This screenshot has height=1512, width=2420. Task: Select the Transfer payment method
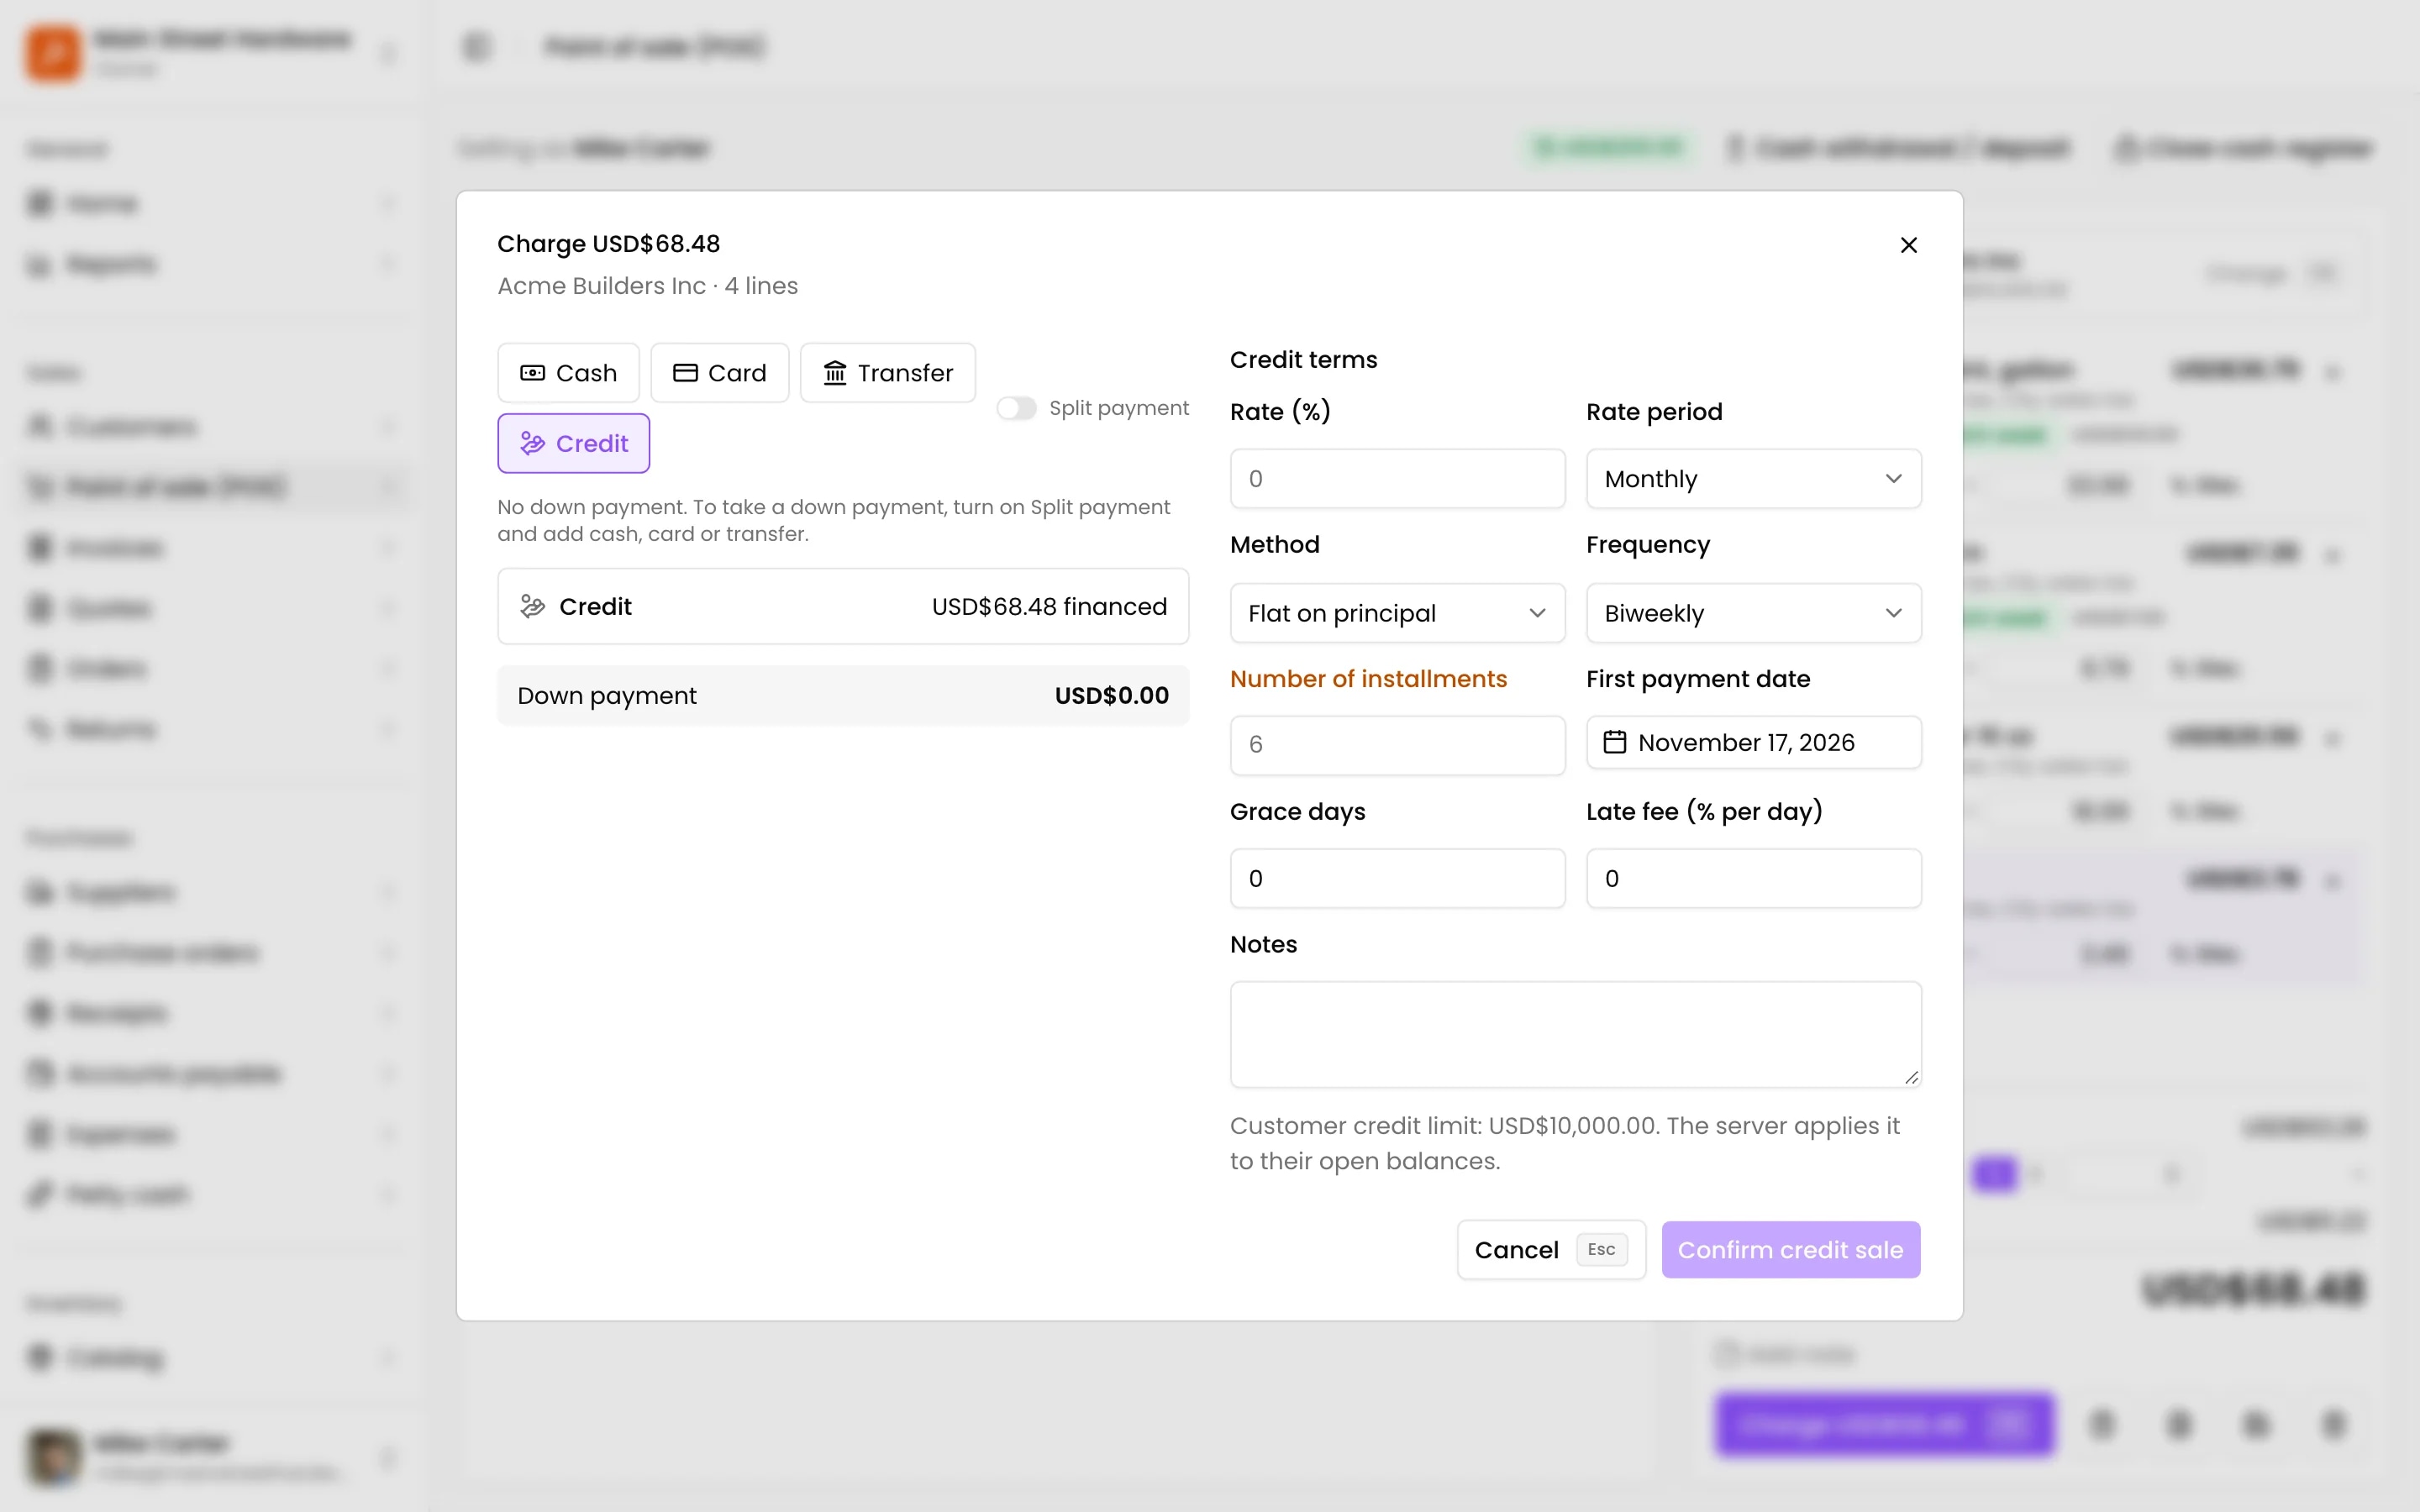[887, 373]
